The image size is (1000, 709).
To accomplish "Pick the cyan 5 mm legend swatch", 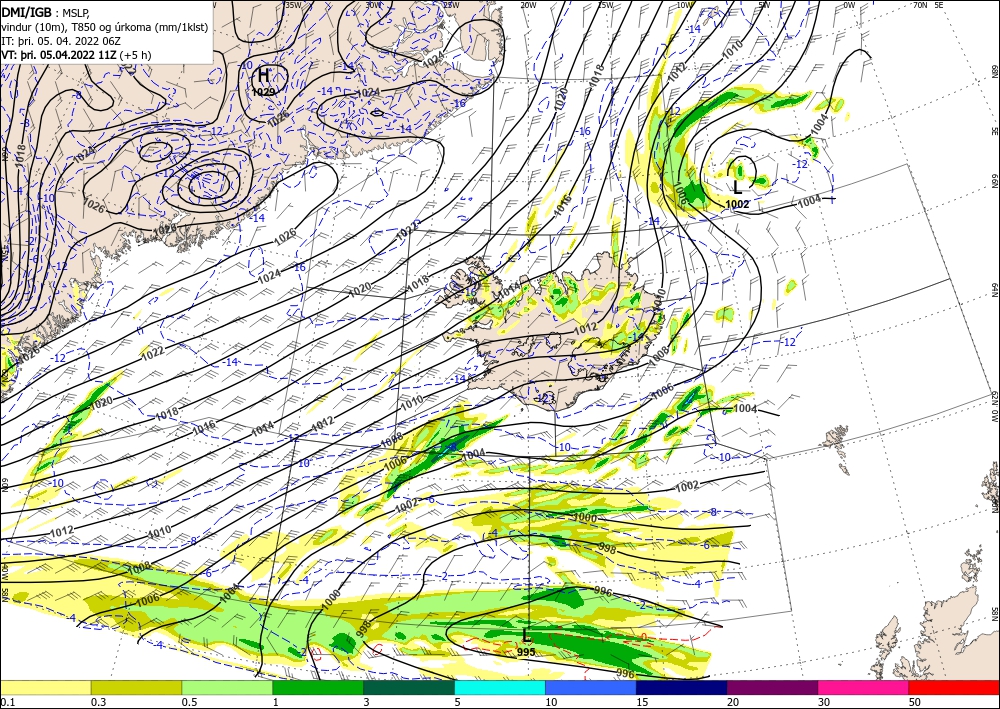I will (x=500, y=687).
